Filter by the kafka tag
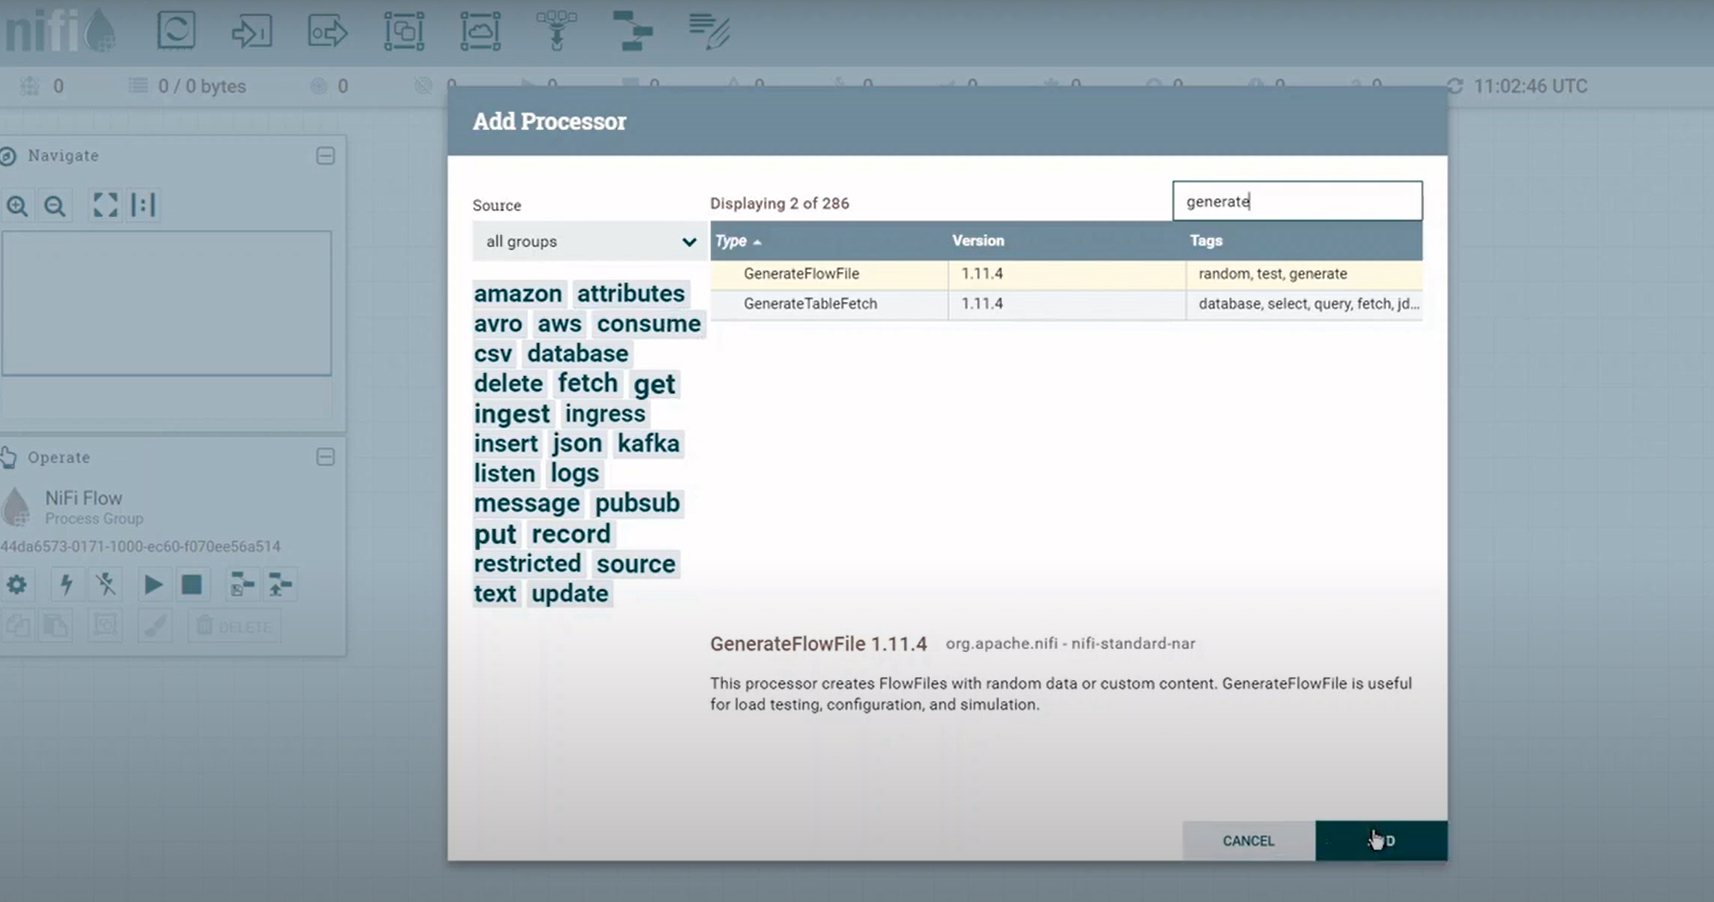 pyautogui.click(x=648, y=444)
